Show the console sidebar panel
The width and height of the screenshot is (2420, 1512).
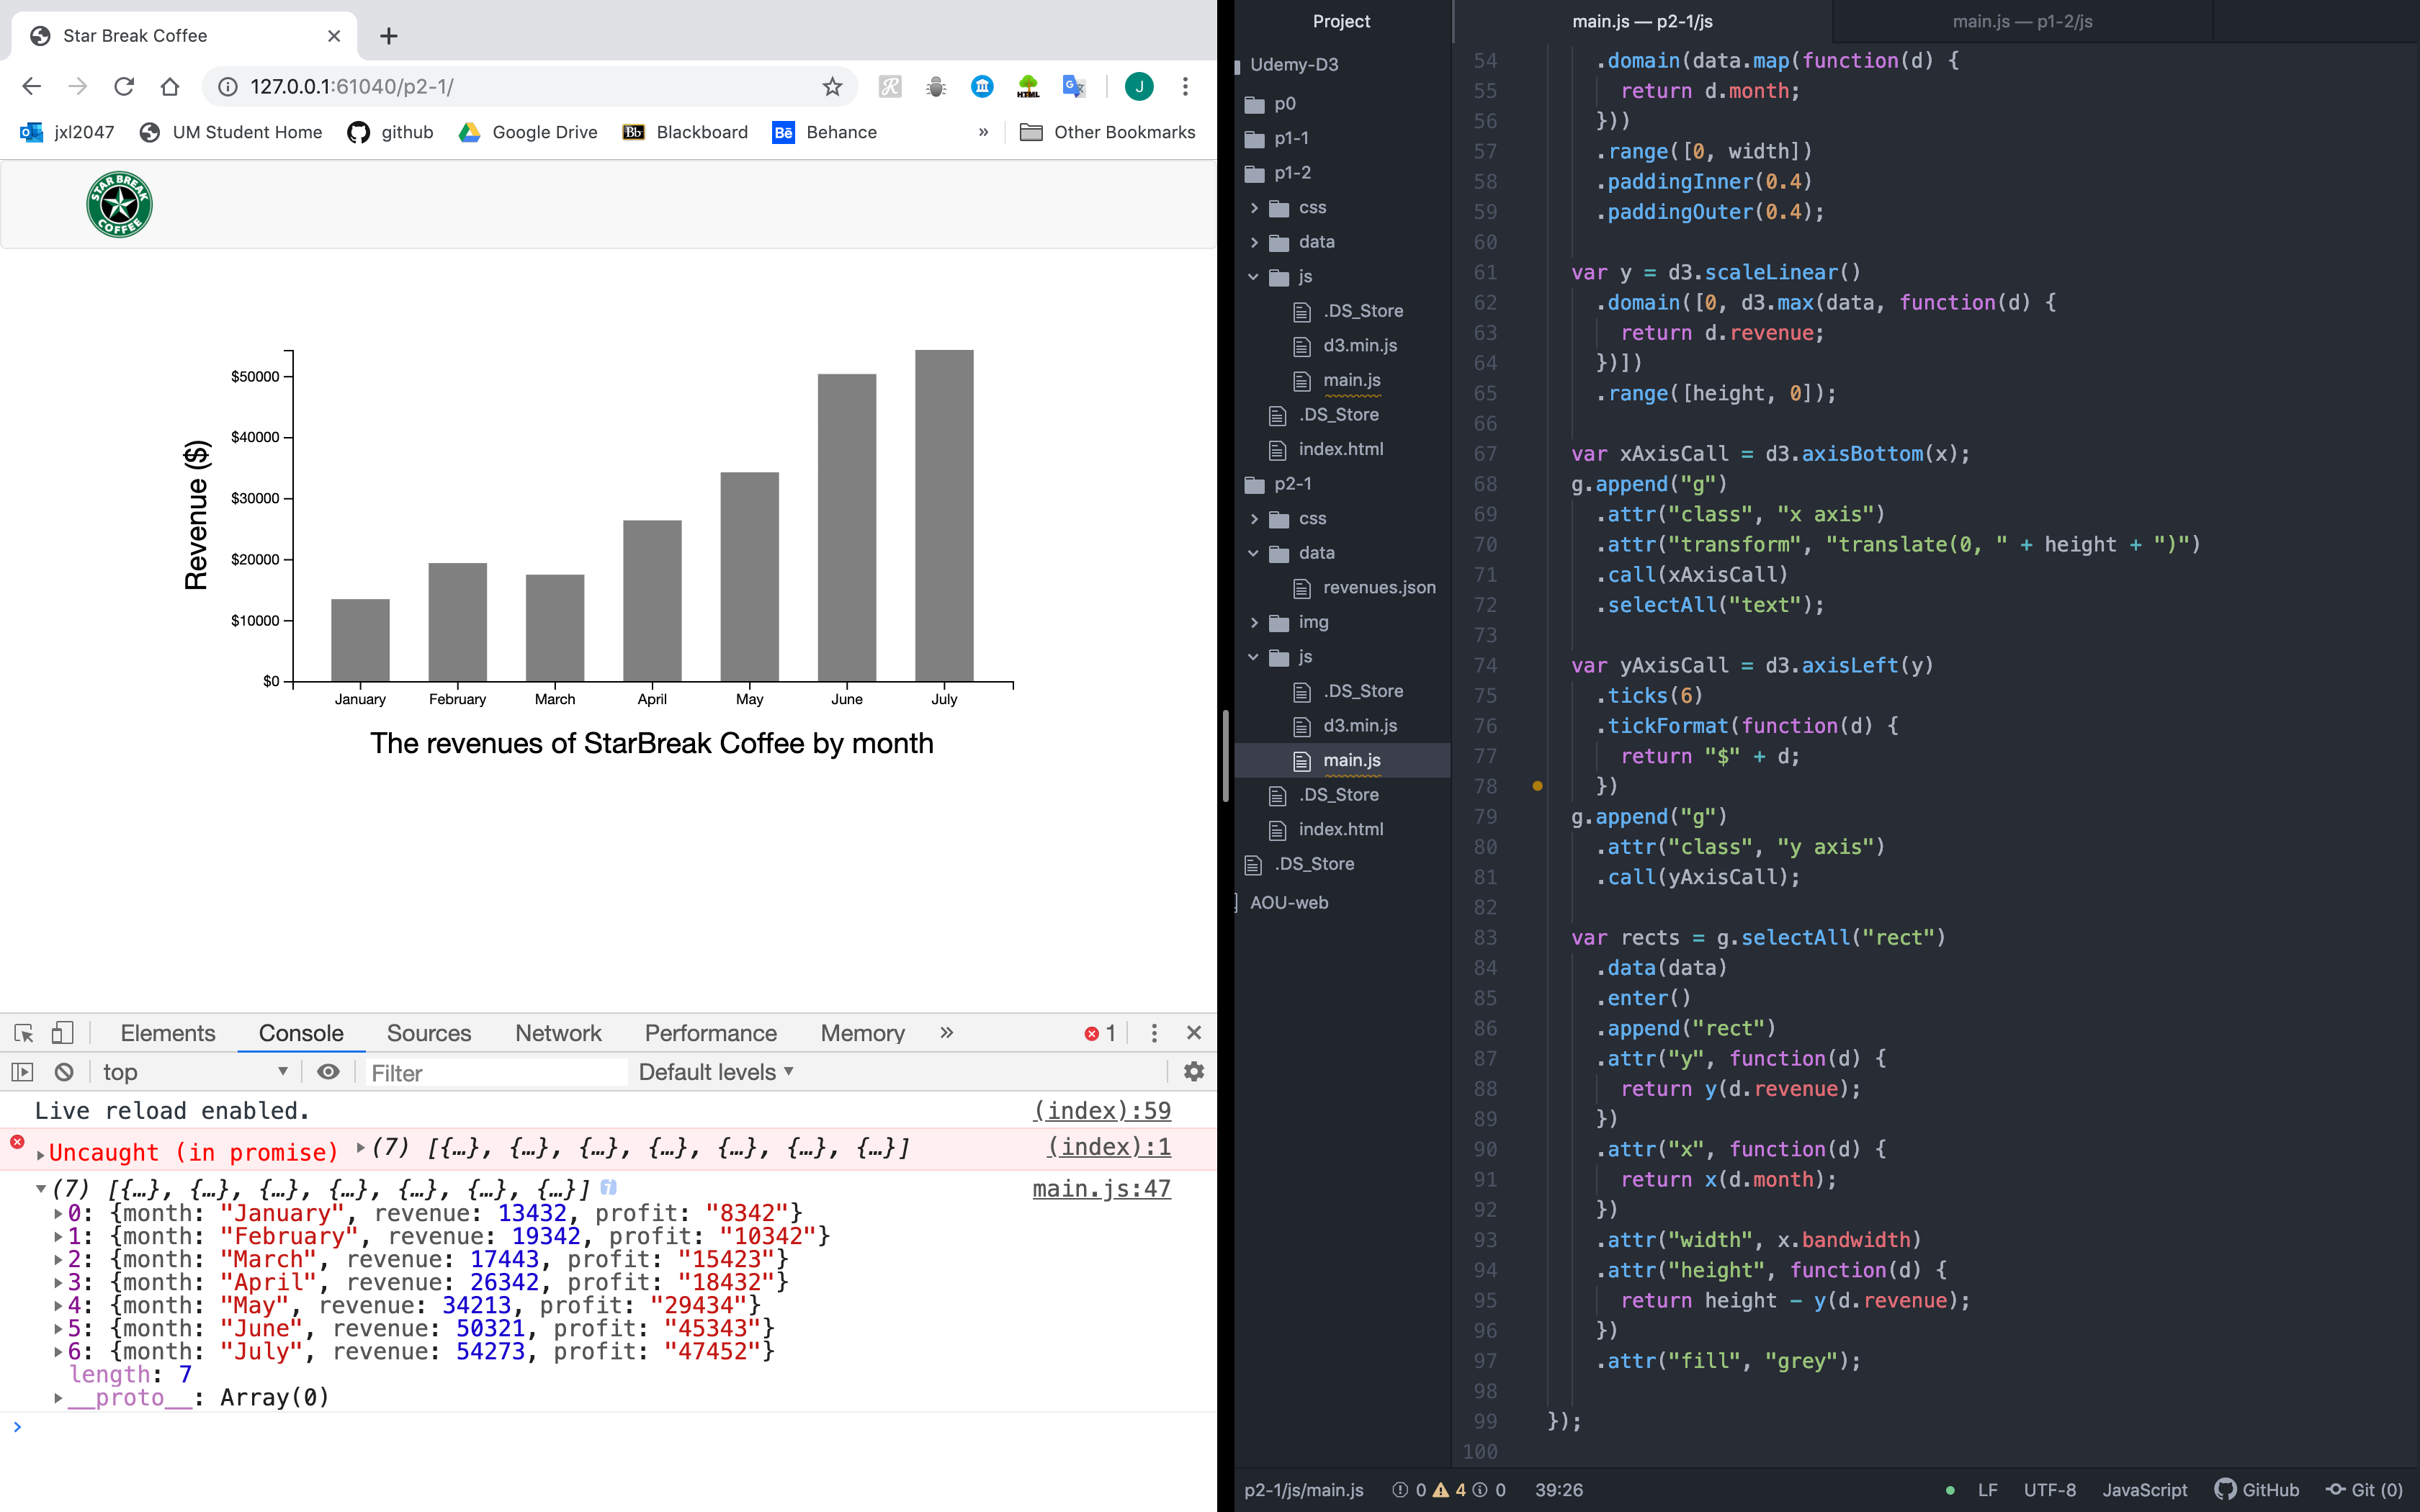click(x=22, y=1072)
